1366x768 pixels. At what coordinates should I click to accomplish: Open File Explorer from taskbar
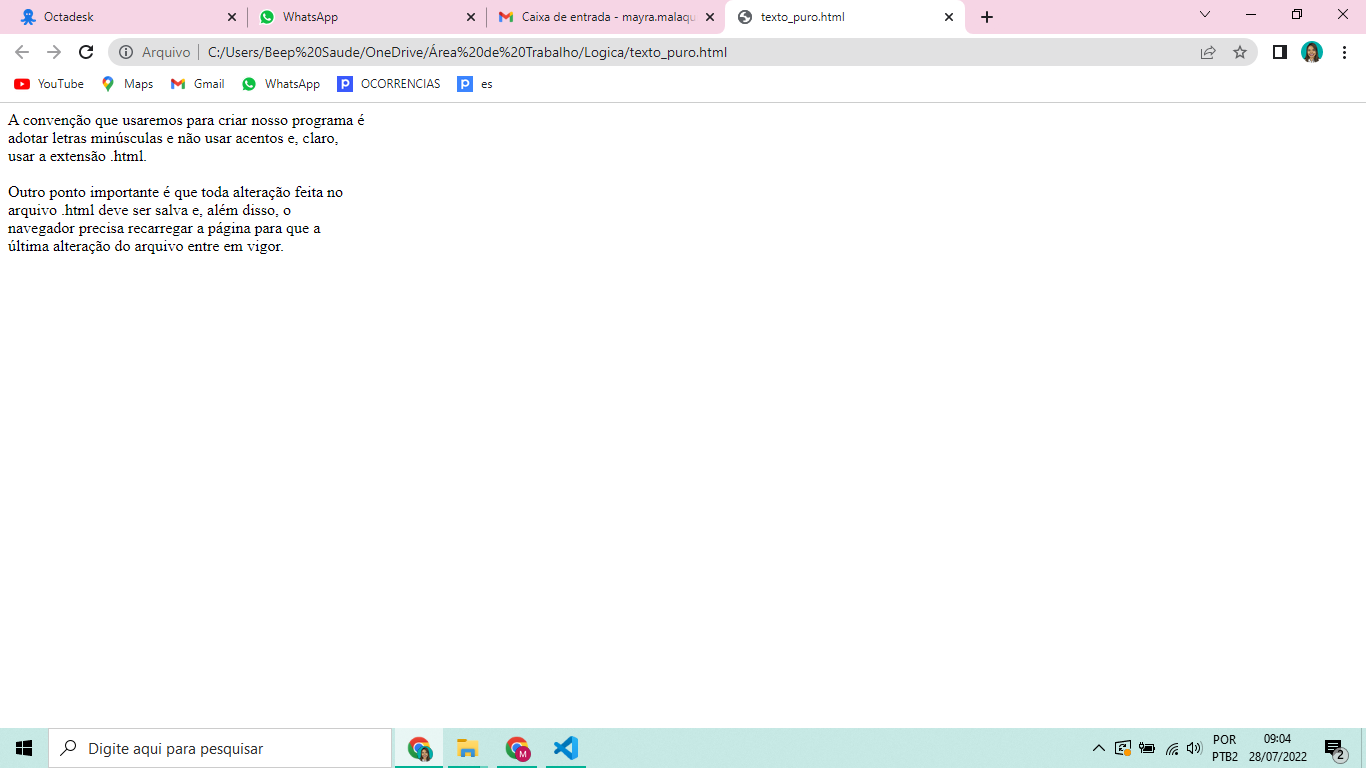coord(468,748)
